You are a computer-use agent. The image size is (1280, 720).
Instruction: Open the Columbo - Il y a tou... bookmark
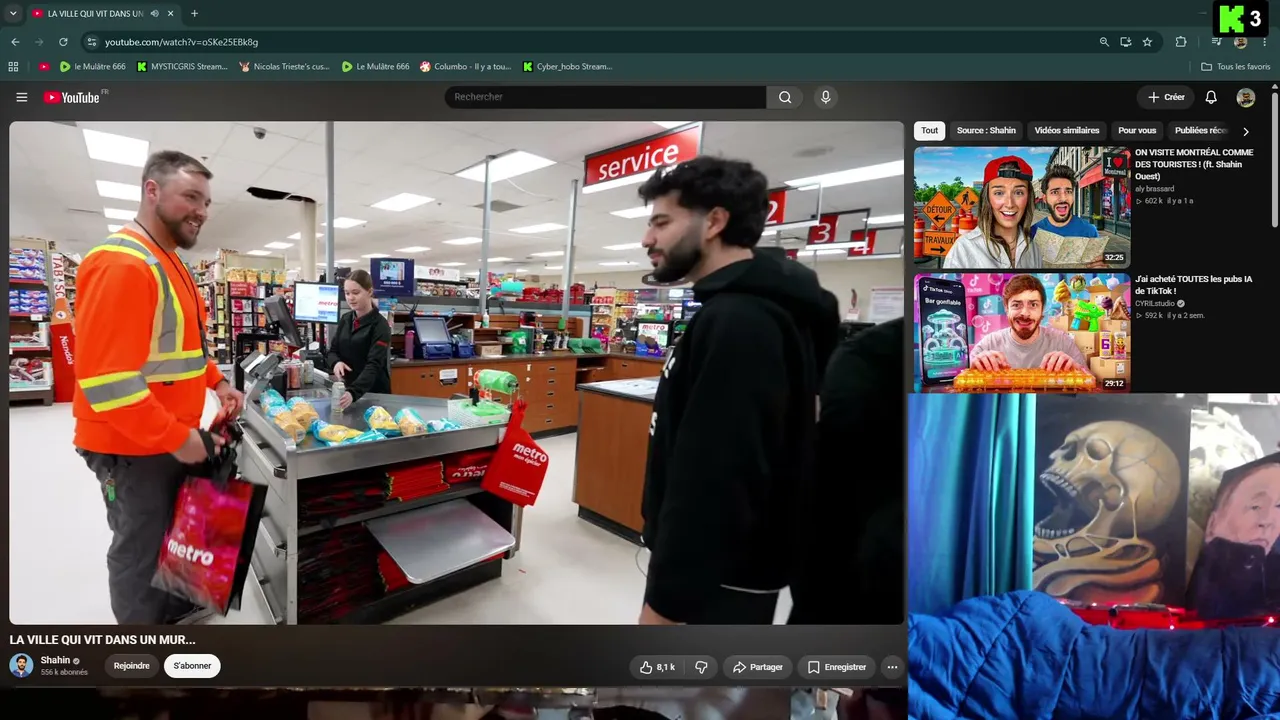[465, 67]
